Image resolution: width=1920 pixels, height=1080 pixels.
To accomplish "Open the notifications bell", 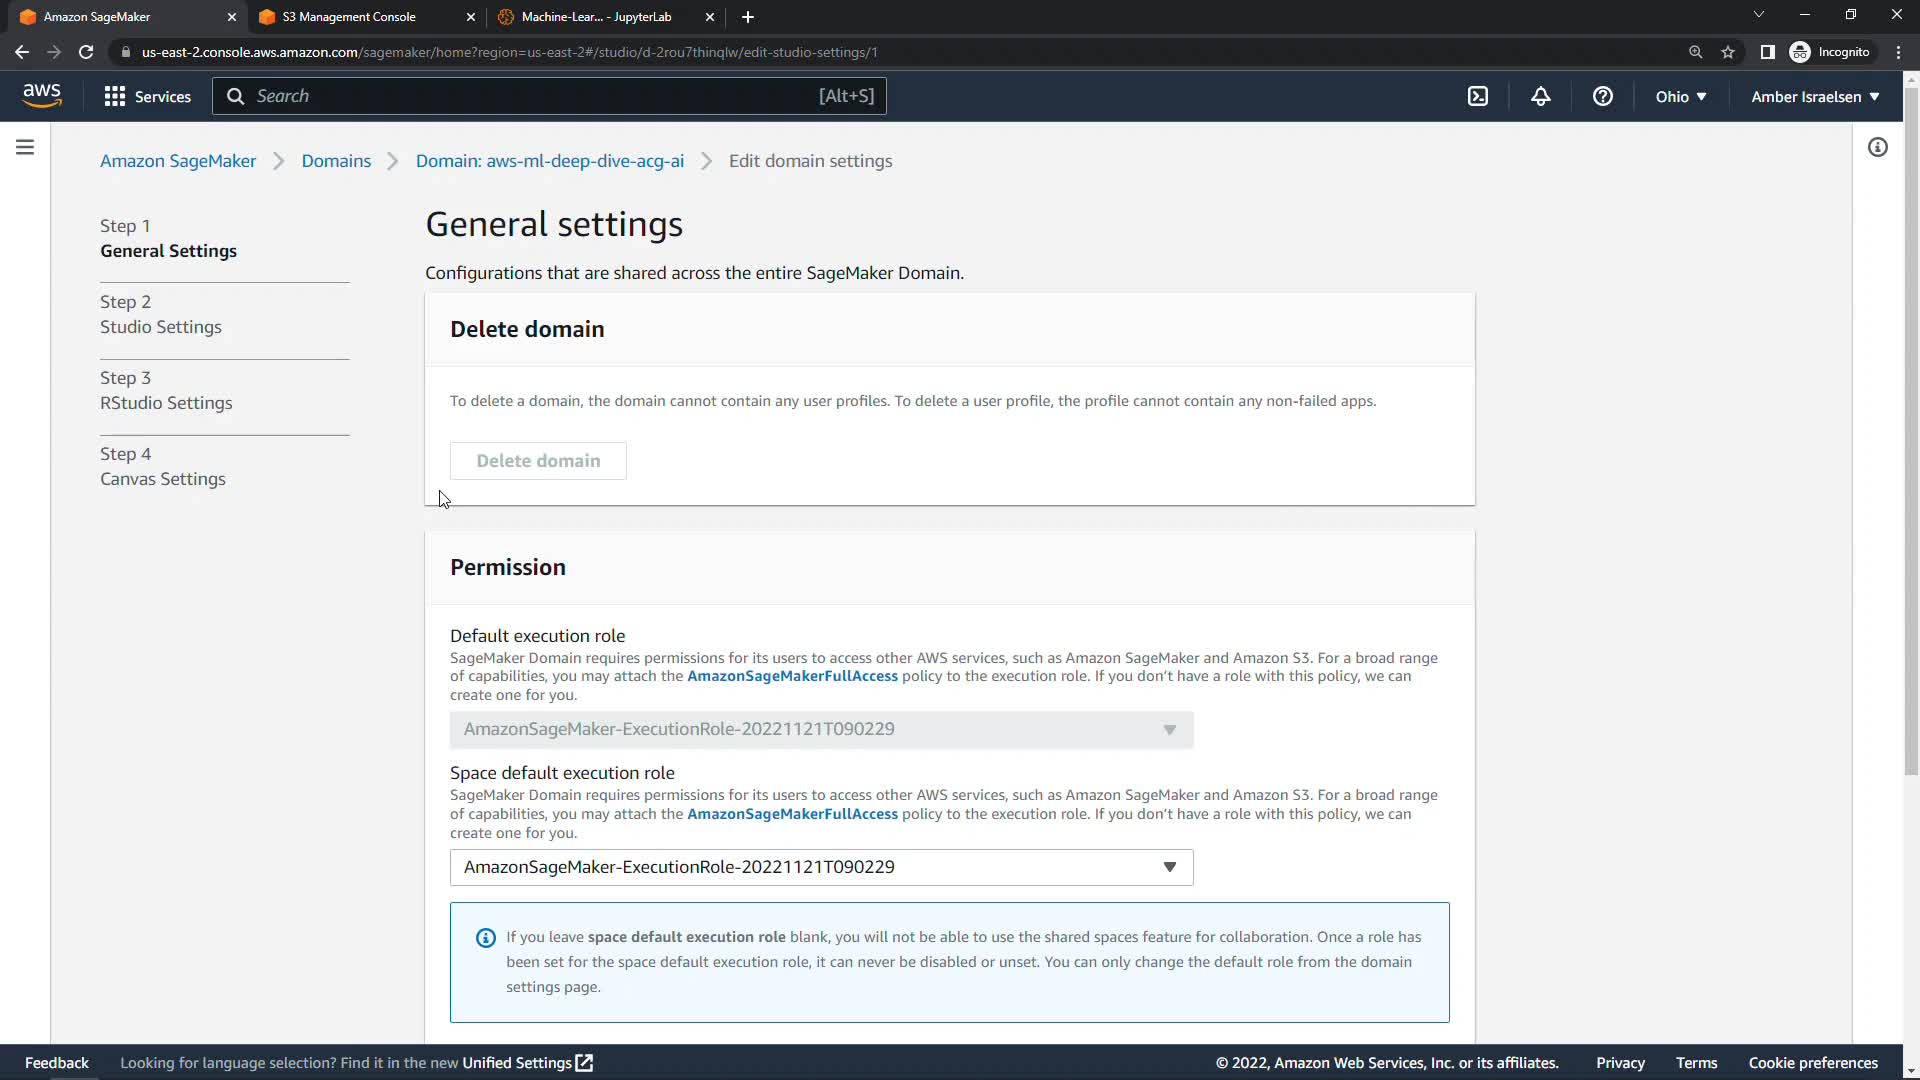I will [1540, 96].
